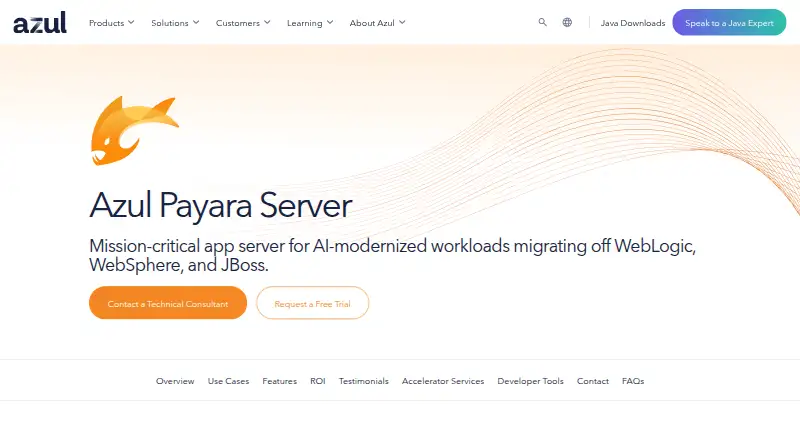Screen dimensions: 800x440
Task: Jump to the Overview section
Action: click(x=175, y=381)
